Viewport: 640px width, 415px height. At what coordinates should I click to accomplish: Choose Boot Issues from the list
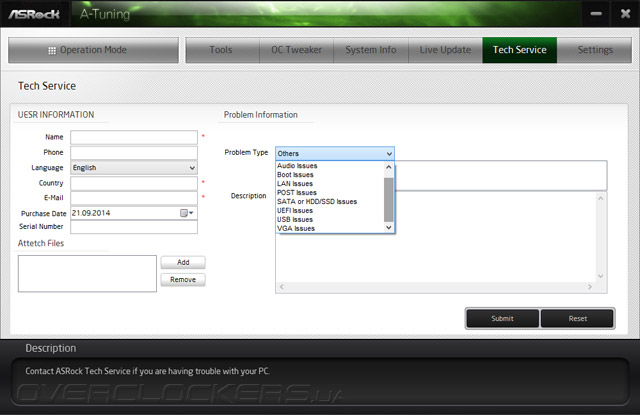[330, 175]
